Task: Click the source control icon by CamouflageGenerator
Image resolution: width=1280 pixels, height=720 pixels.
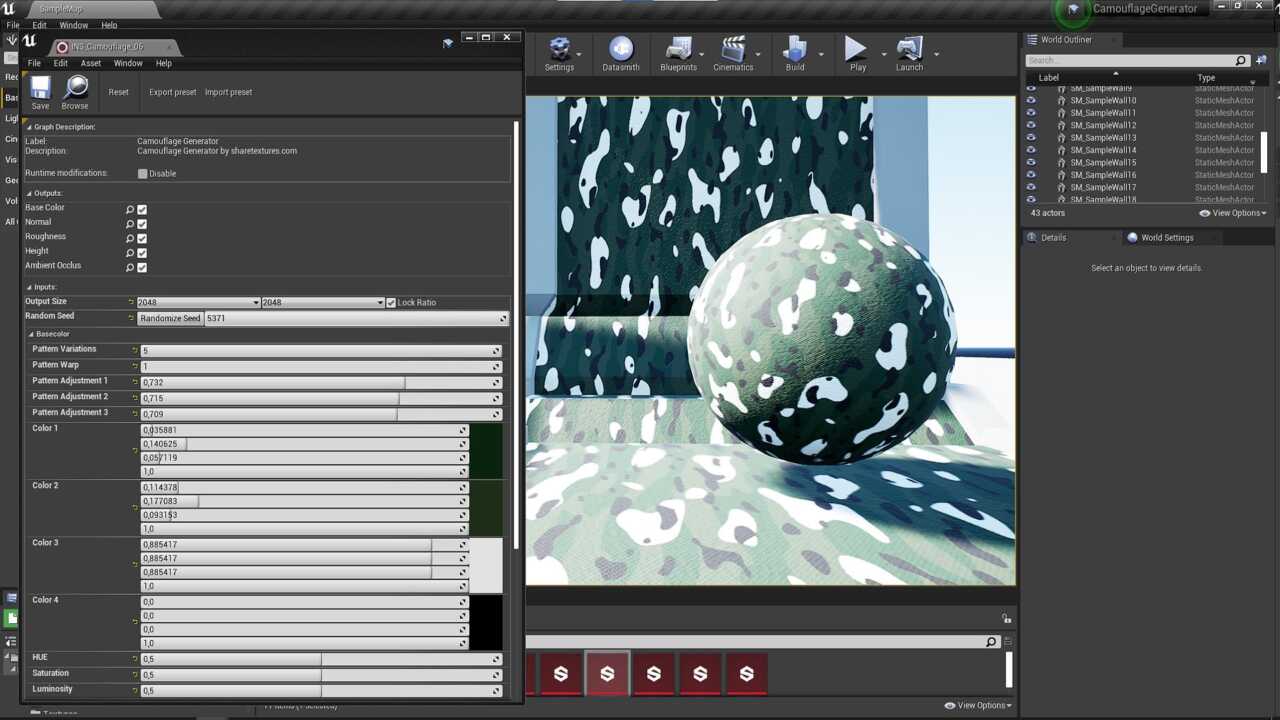Action: (1073, 10)
